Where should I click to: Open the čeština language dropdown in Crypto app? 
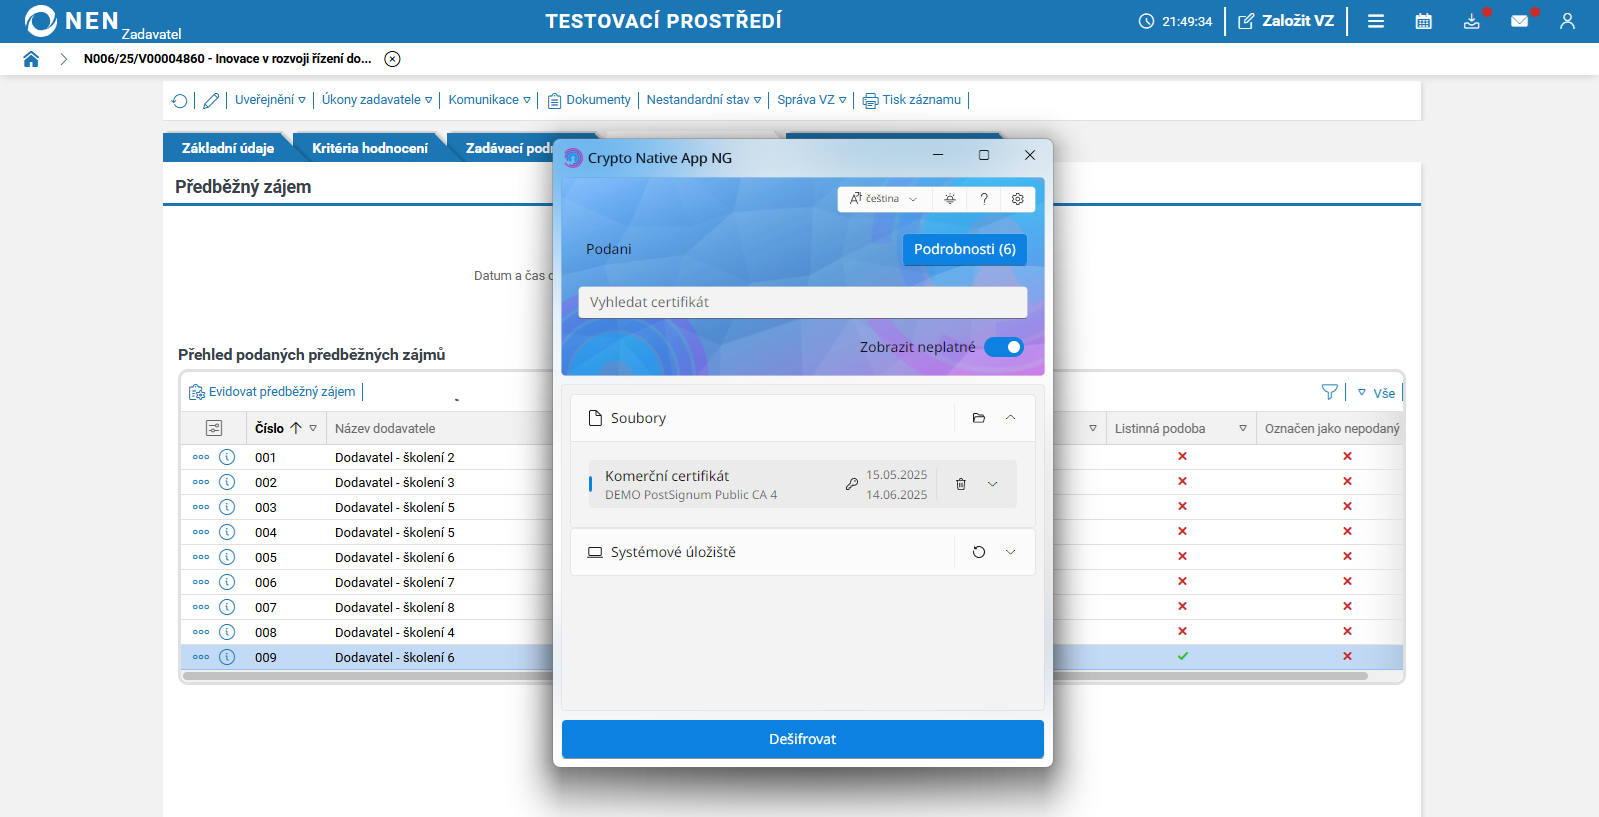884,199
